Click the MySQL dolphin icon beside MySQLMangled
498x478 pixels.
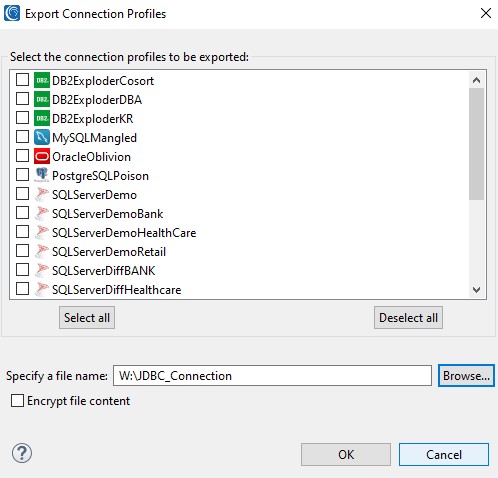(x=42, y=137)
